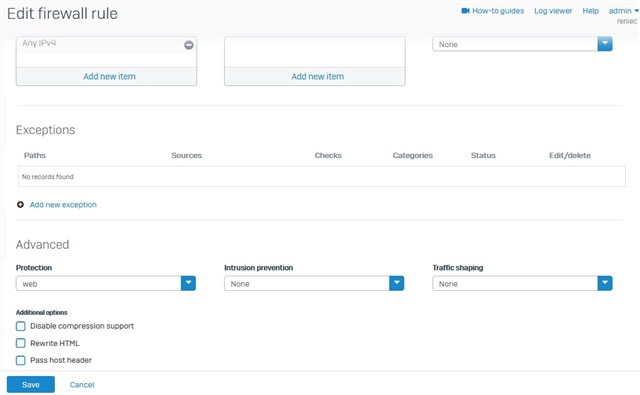This screenshot has width=640, height=395.
Task: Open How-to guides link
Action: click(x=498, y=11)
